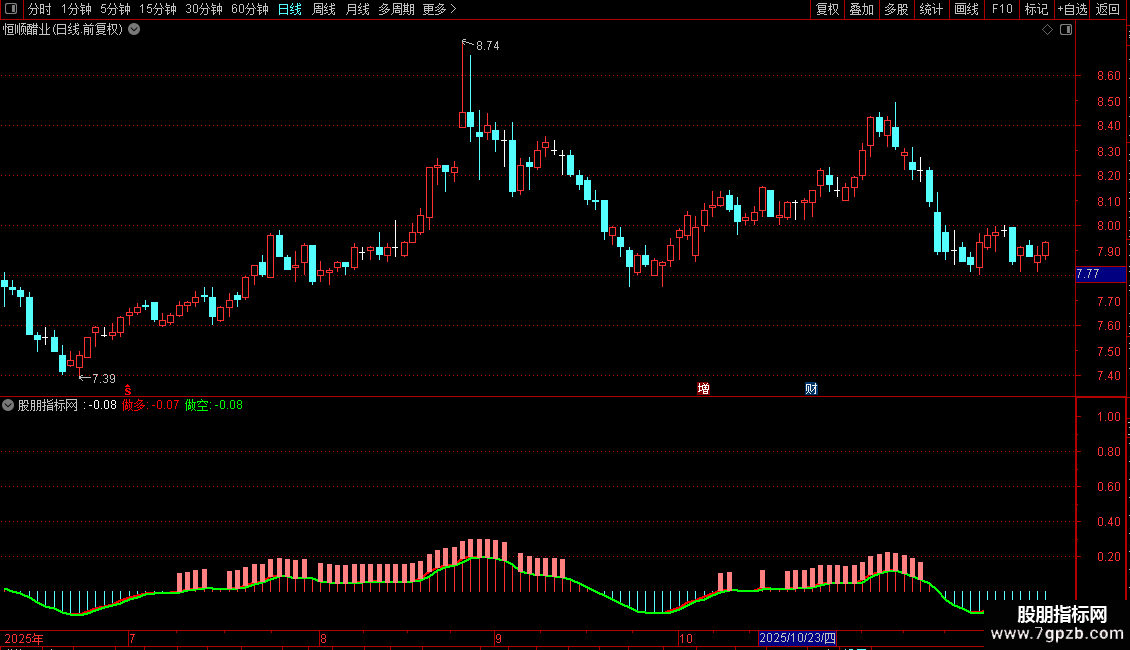1130x650 pixels.
Task: Click month 10 on the time axis
Action: (685, 638)
